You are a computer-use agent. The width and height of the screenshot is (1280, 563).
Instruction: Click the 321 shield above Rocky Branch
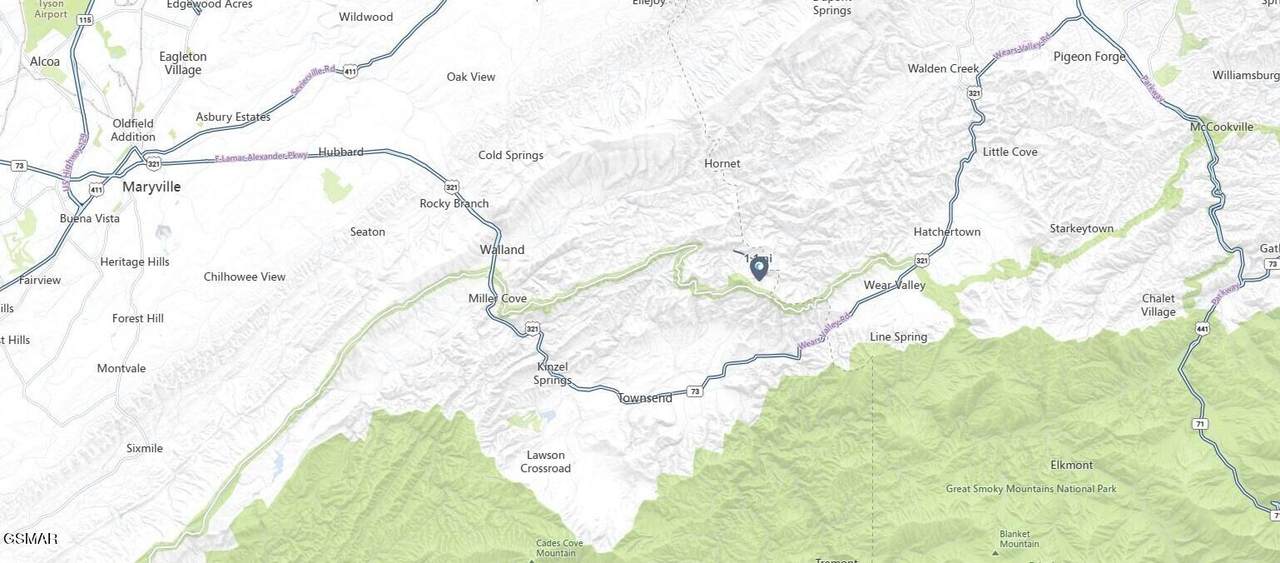452,186
